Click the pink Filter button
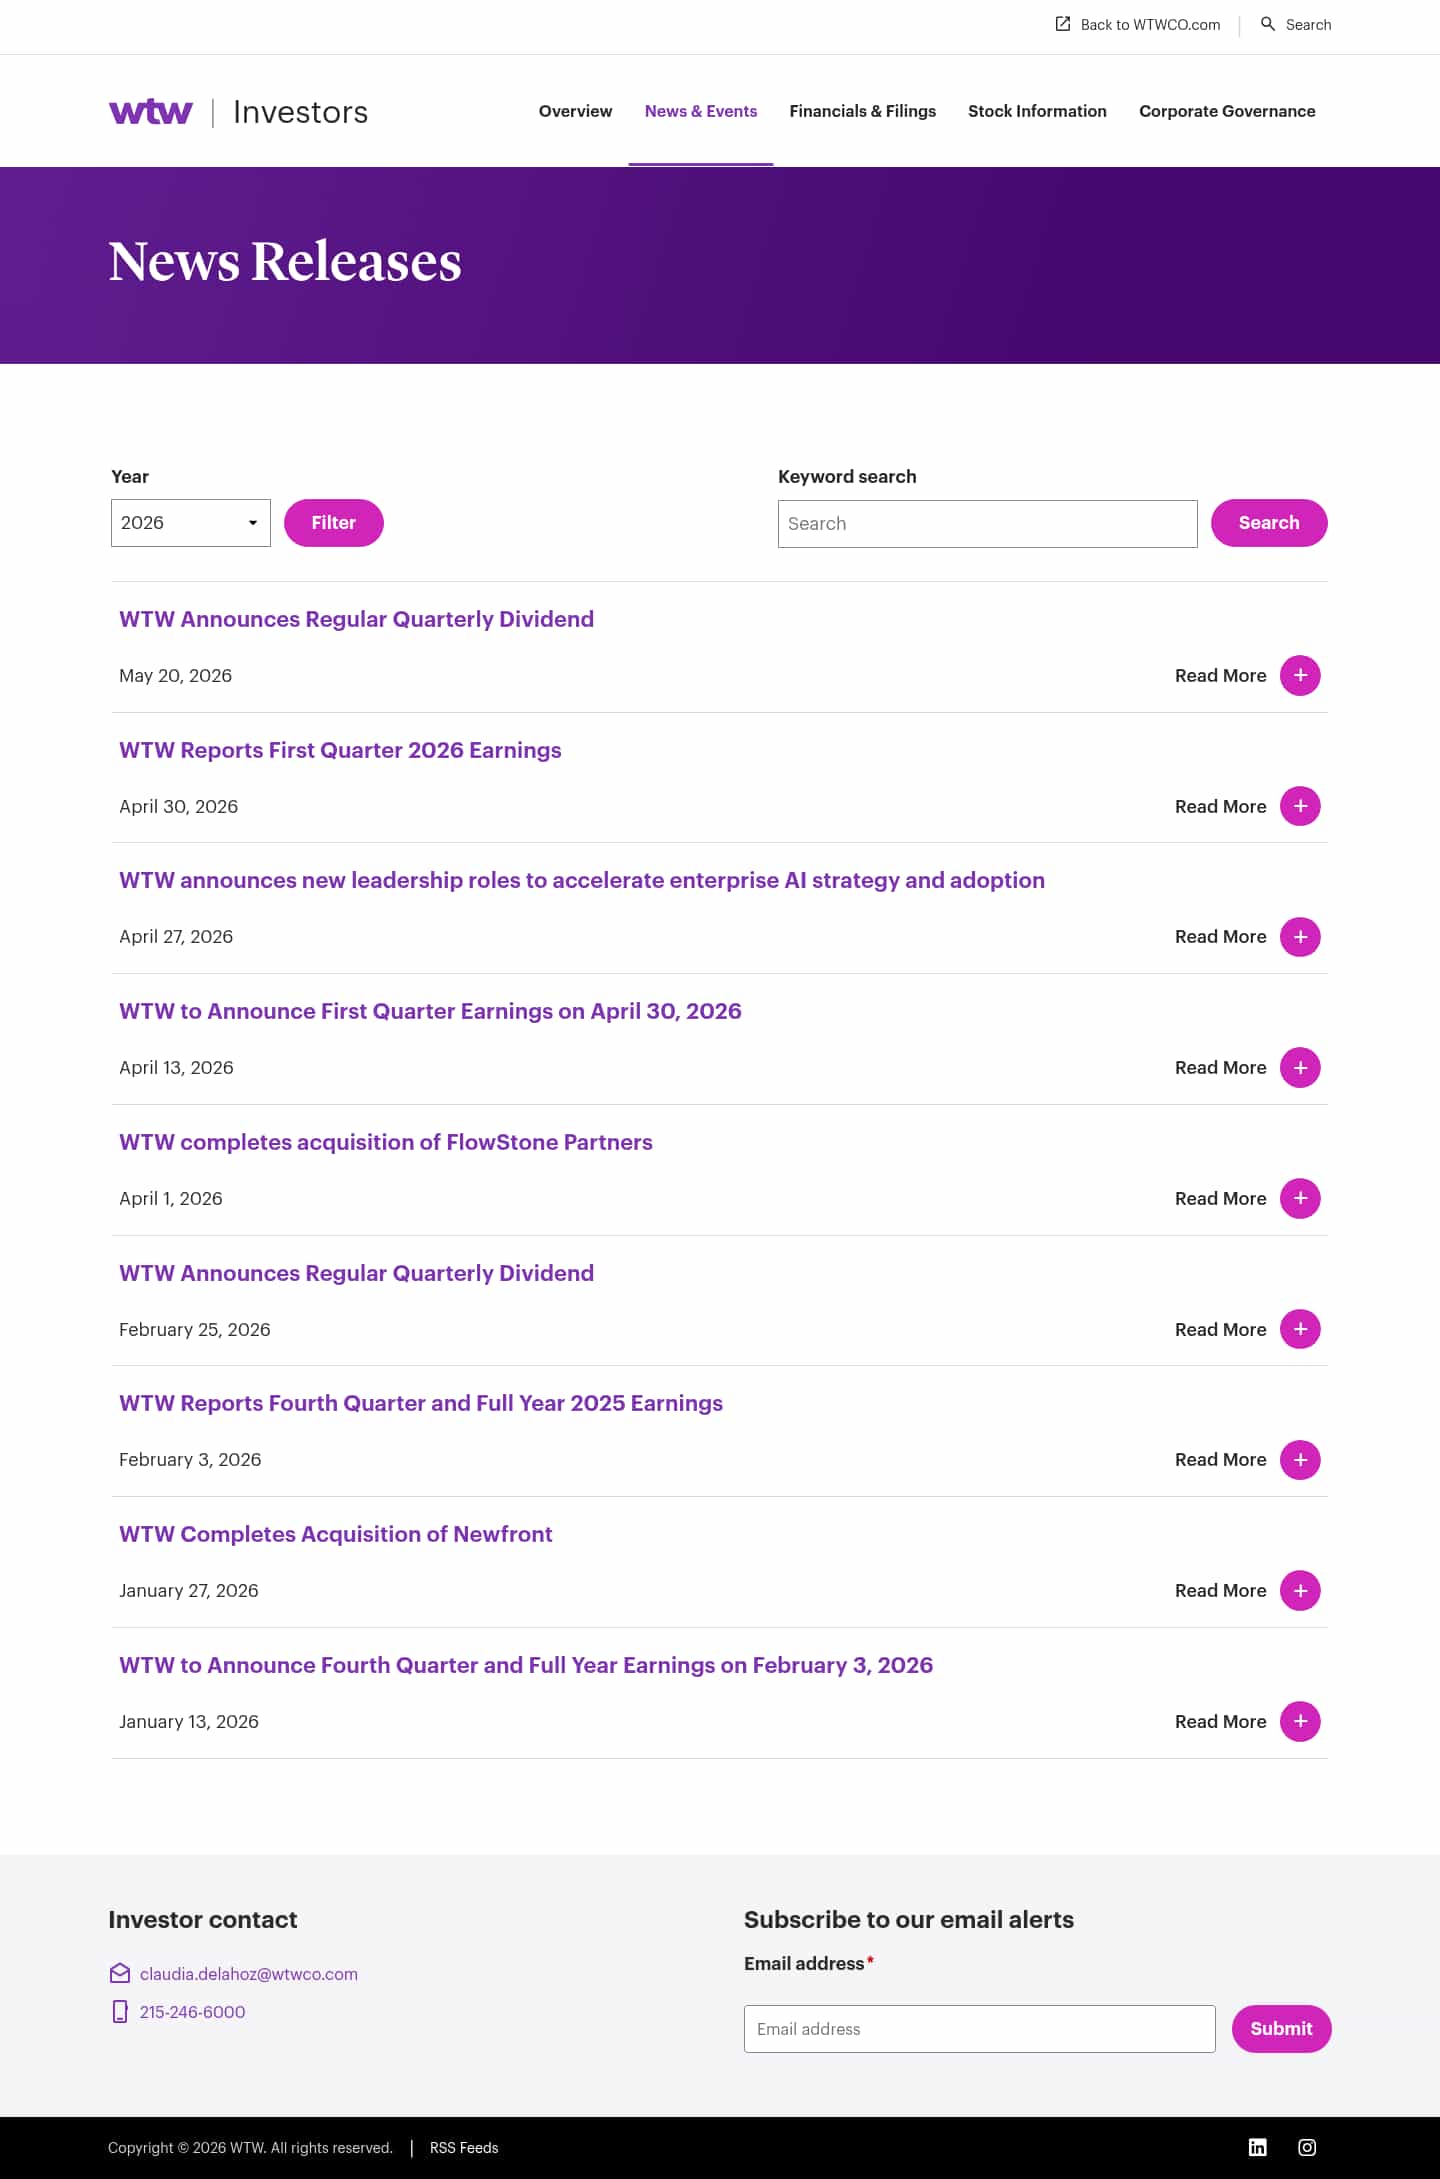This screenshot has height=2179, width=1440. [x=334, y=523]
